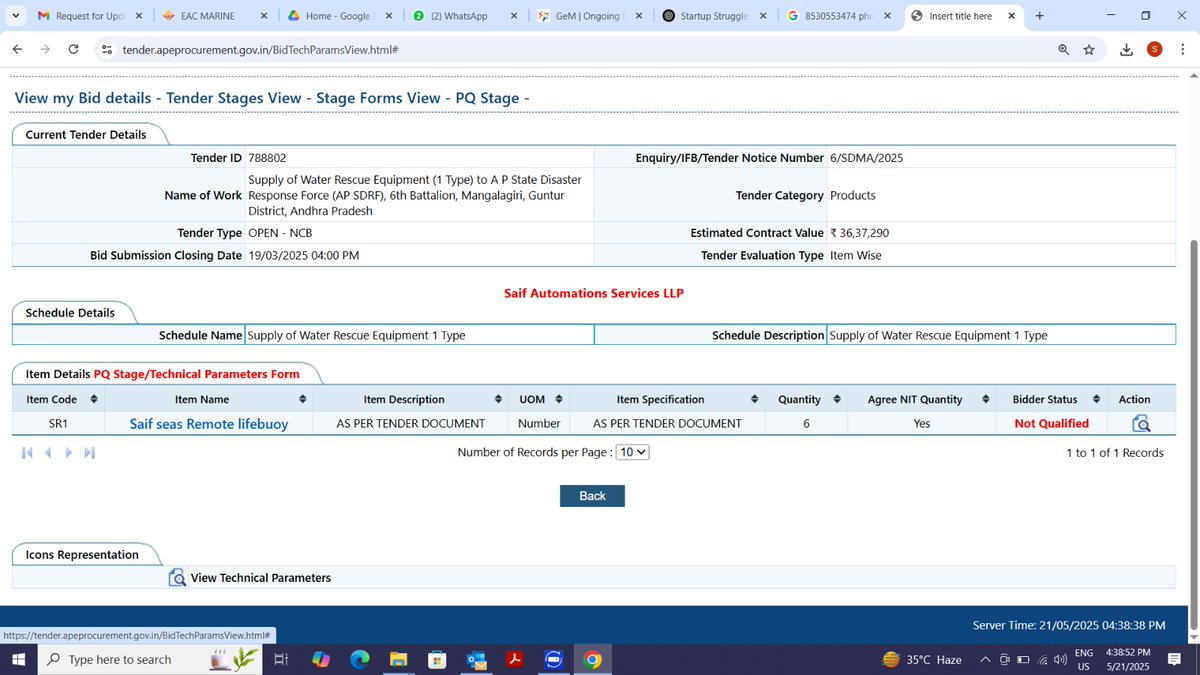Launch Copilot from taskbar
1200x675 pixels.
click(x=320, y=660)
